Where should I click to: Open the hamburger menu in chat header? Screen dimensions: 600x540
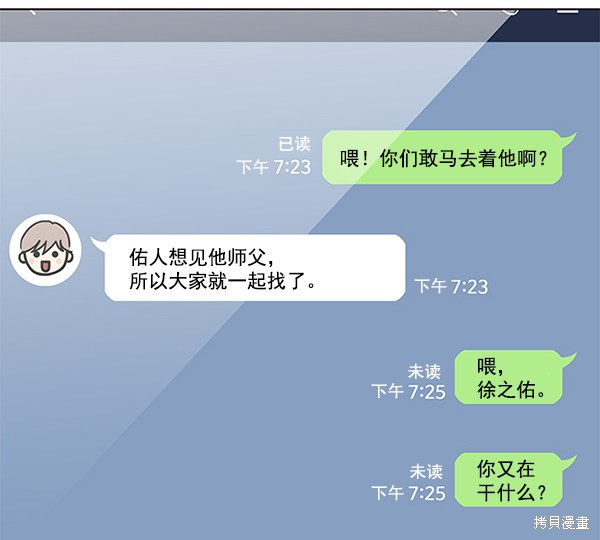click(x=567, y=11)
